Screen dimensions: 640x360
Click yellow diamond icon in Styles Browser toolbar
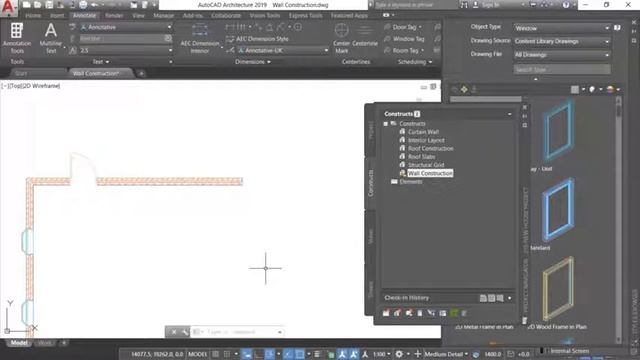pos(464,89)
